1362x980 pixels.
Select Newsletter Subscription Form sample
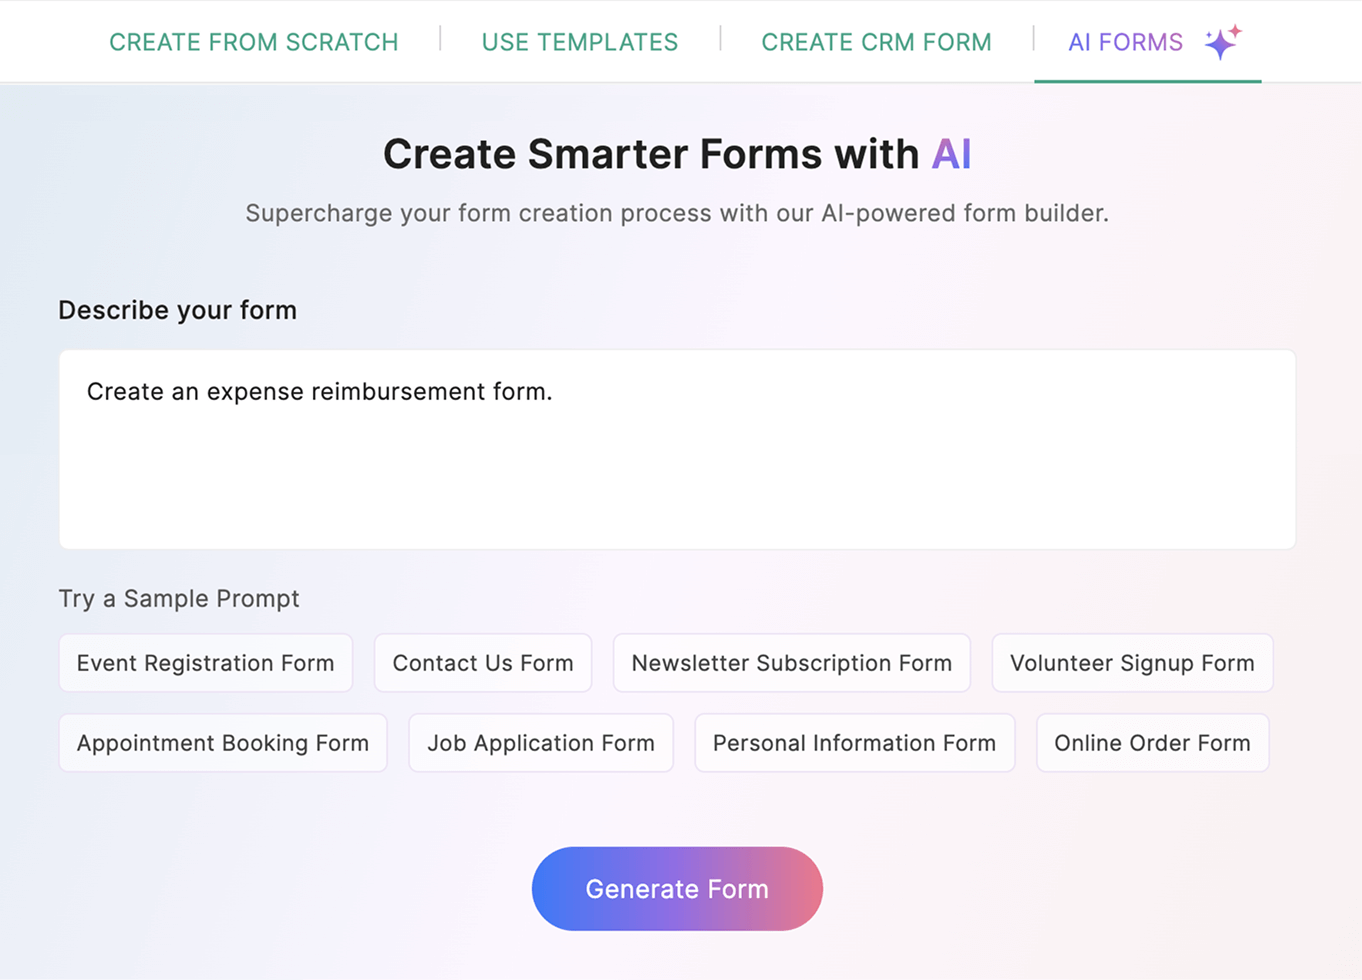pos(791,663)
